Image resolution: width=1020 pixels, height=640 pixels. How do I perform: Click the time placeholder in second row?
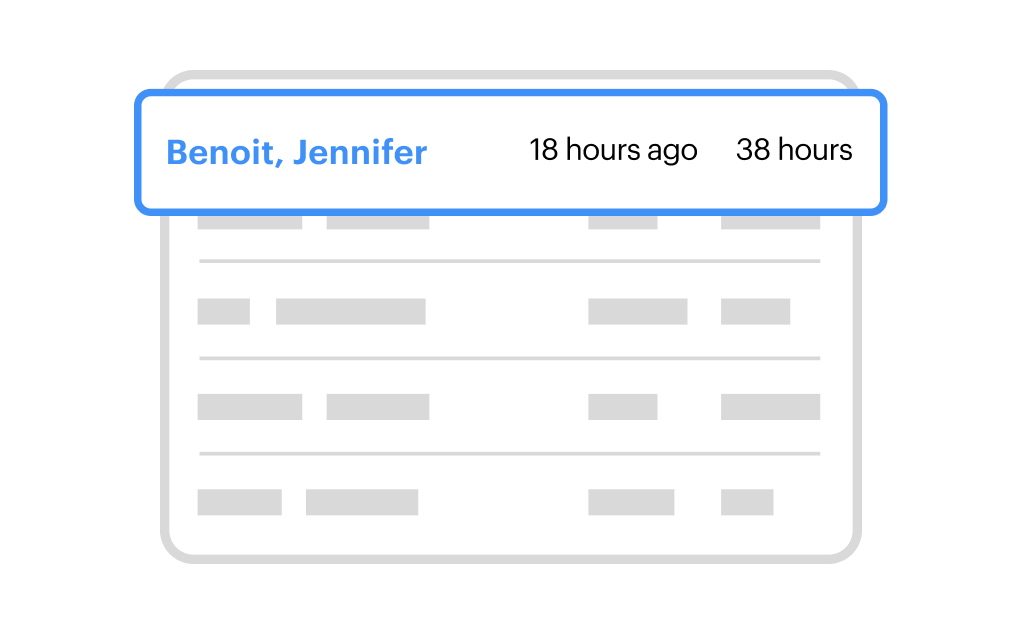(637, 311)
